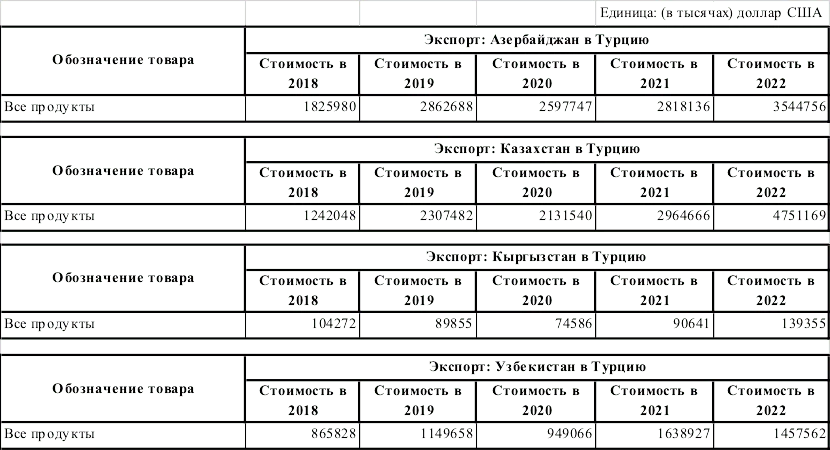830x450 pixels.
Task: Click 'Все продукты' in the Uzbekistan table
Action: coord(50,434)
